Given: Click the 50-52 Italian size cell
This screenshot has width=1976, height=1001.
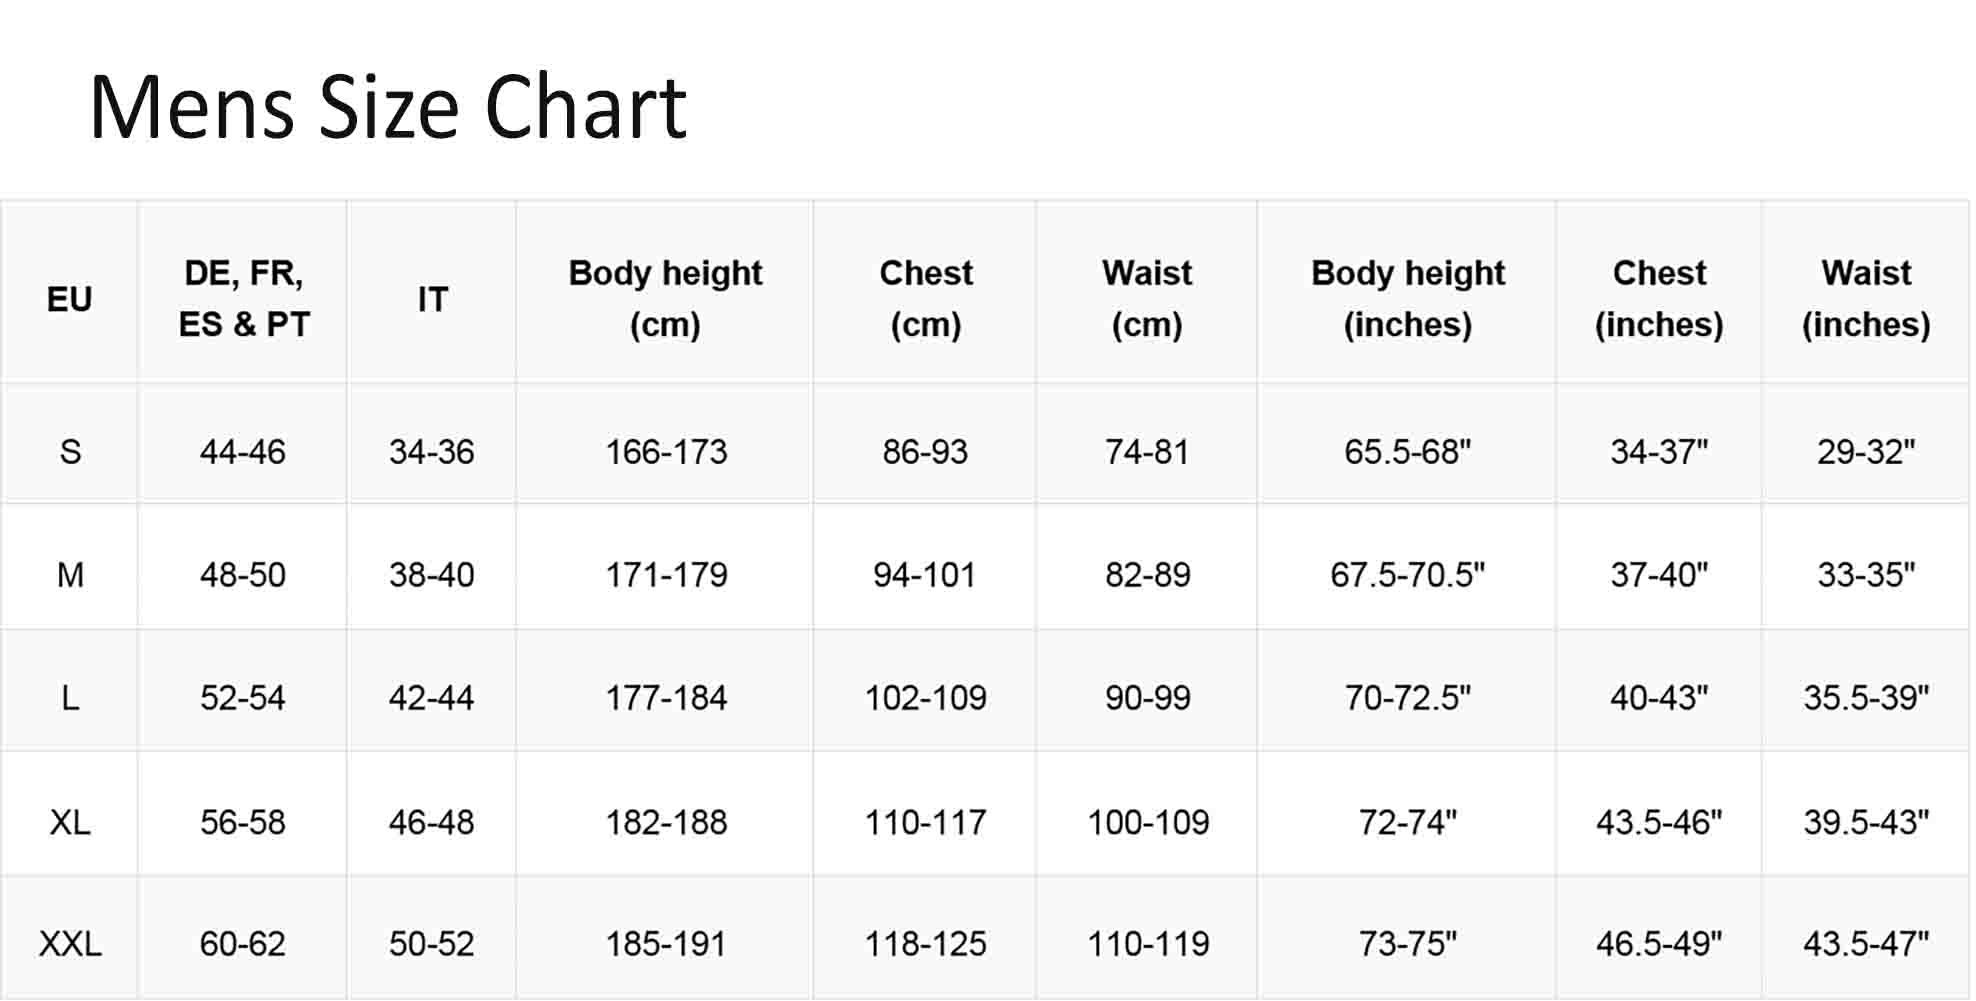Looking at the screenshot, I should click(x=432, y=943).
